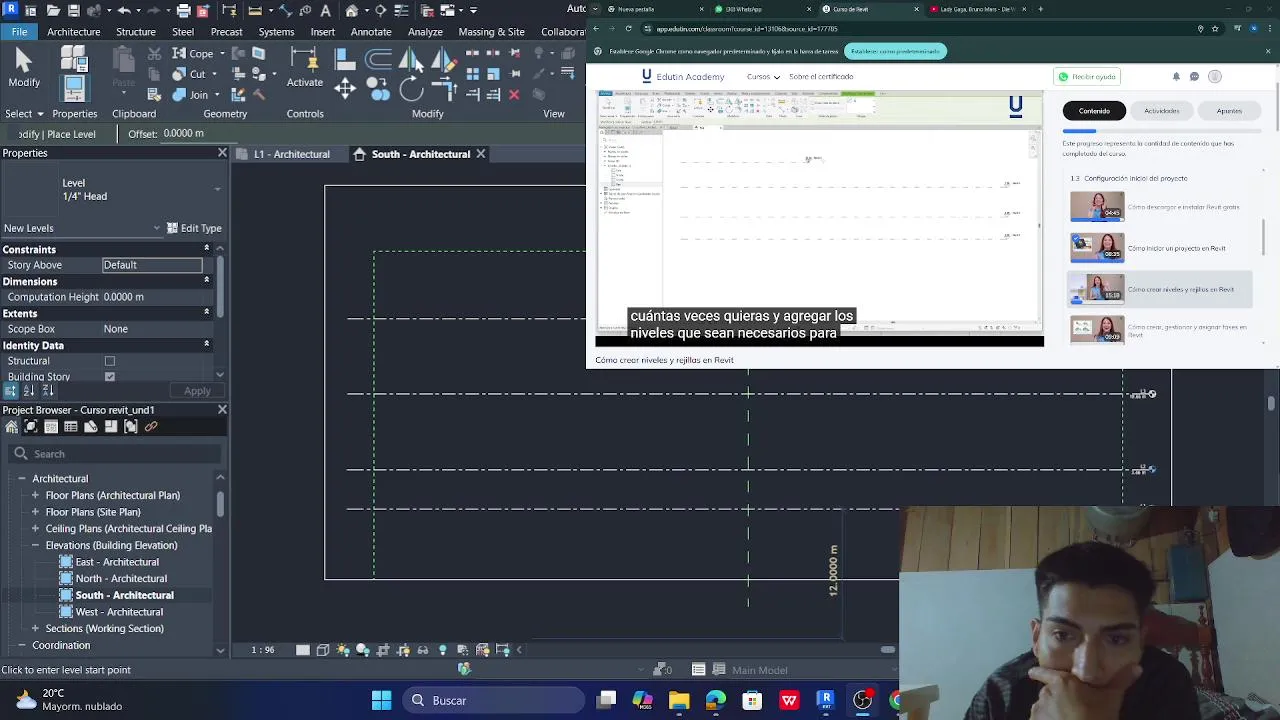
Task: Click the Print icon in quick access toolbar
Action: coord(184,10)
